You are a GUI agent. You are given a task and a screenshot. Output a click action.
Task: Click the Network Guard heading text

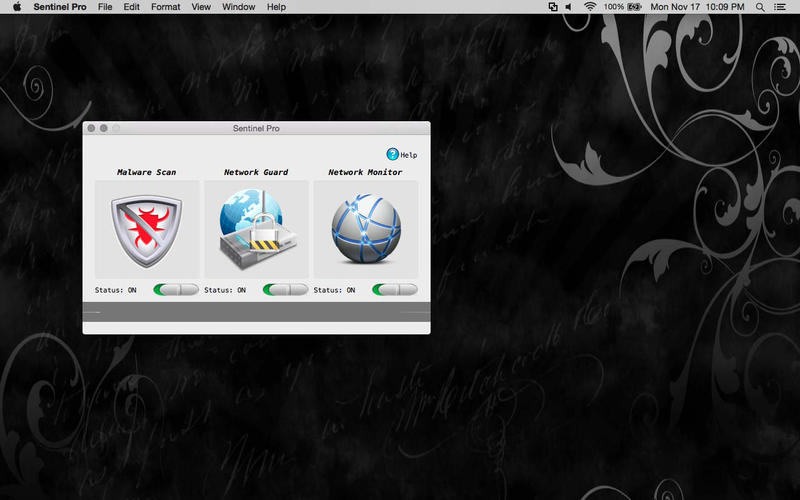(256, 172)
